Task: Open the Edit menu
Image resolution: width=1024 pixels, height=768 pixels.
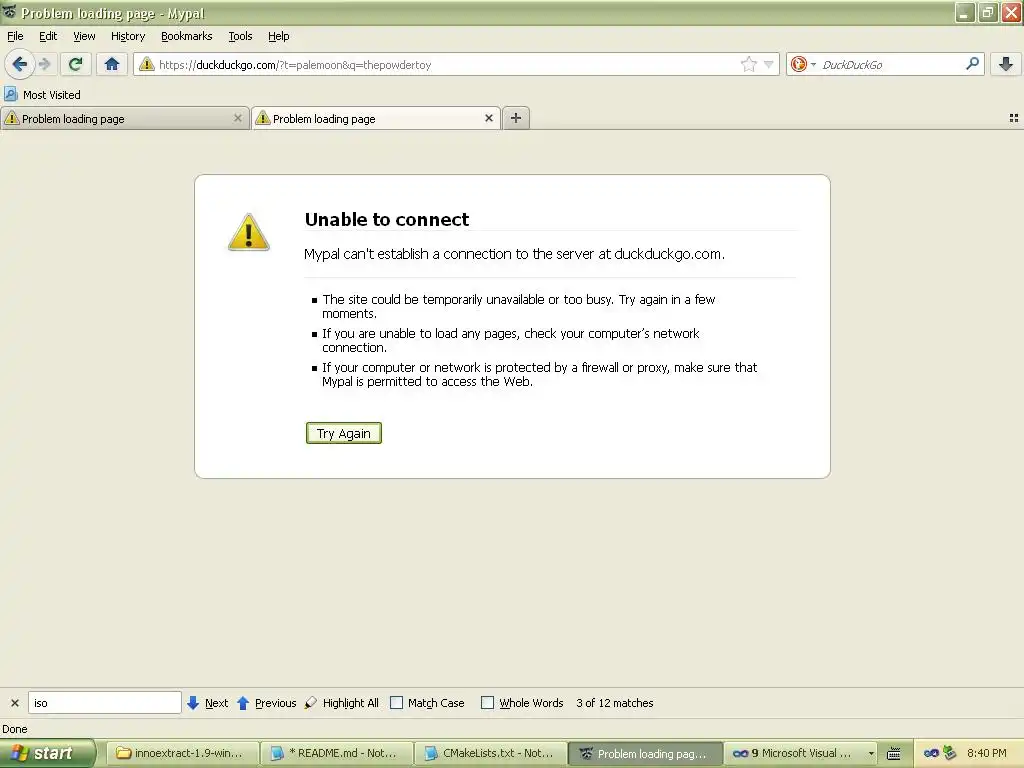Action: pos(48,37)
